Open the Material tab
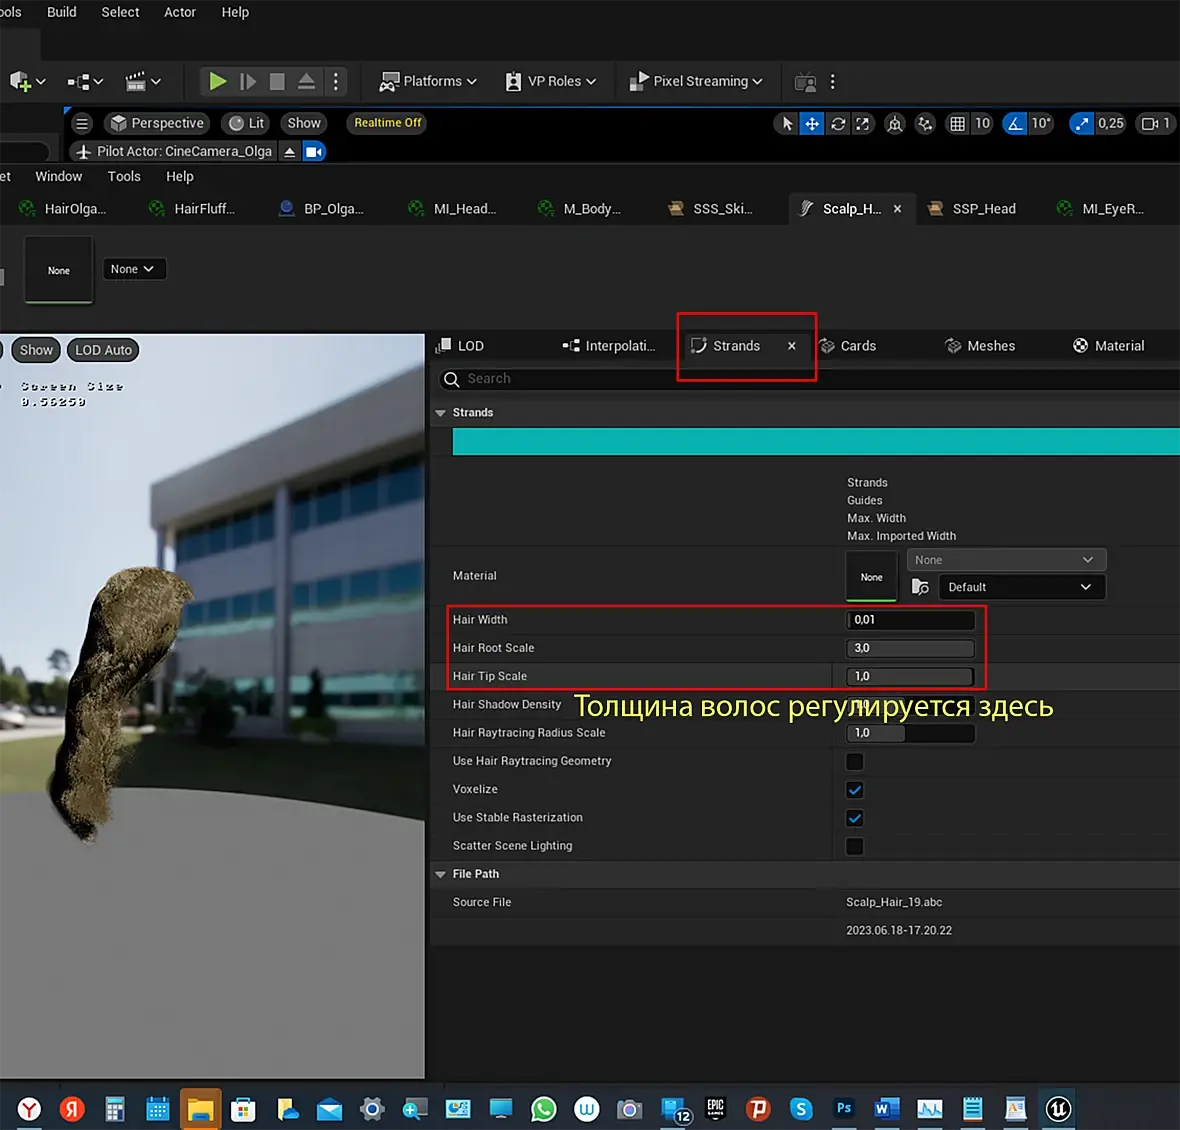 coord(1118,346)
